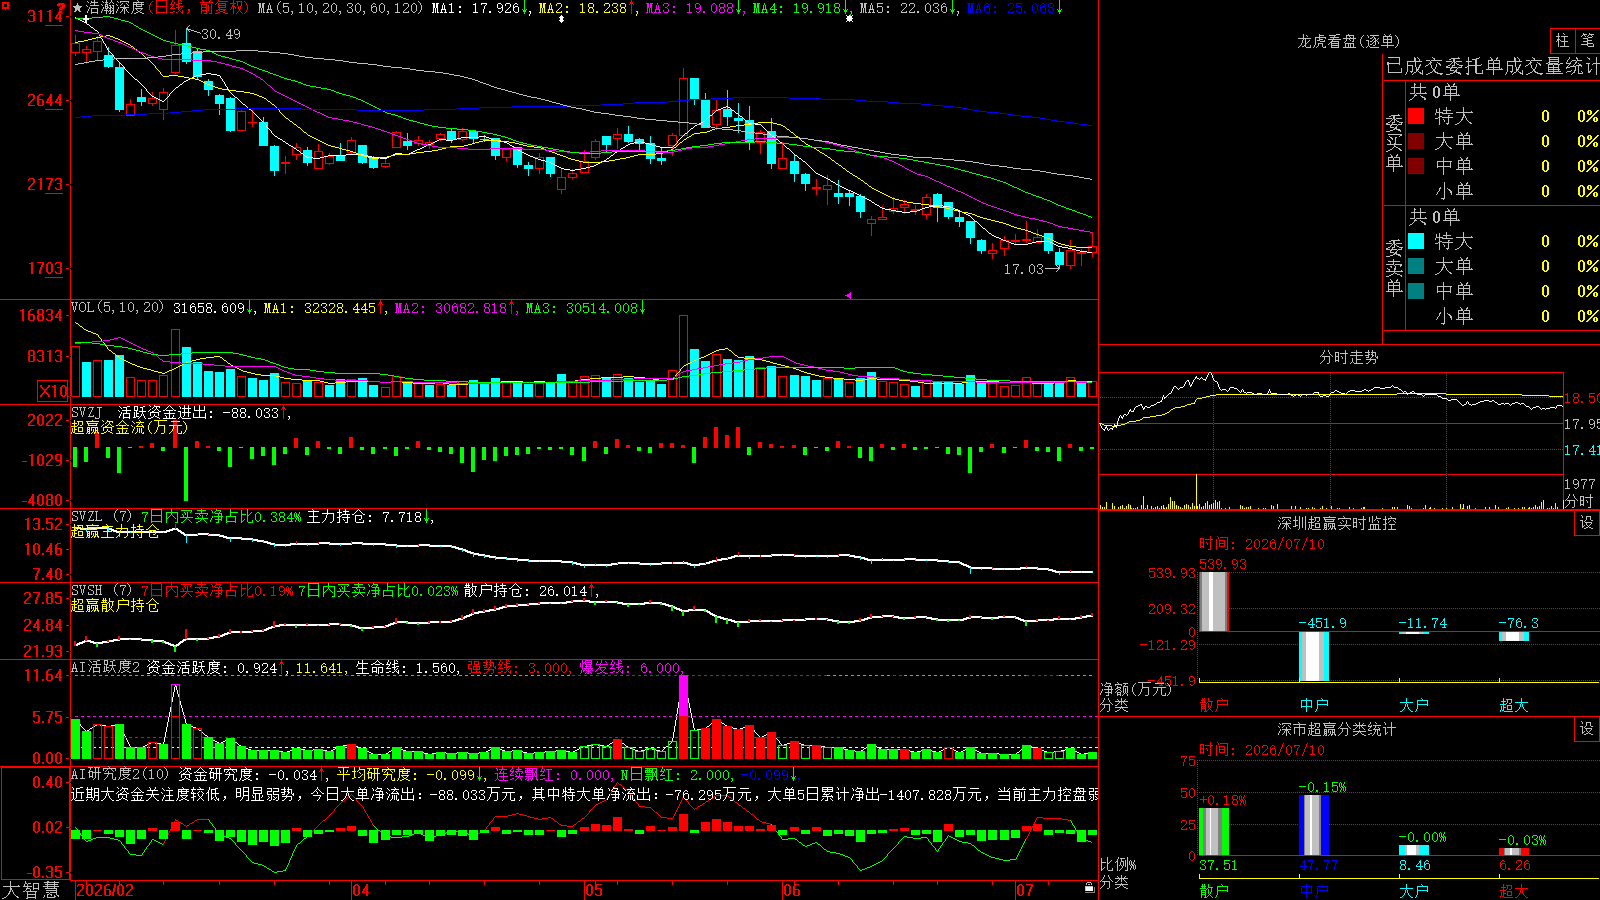The height and width of the screenshot is (900, 1600).
Task: Click the dark red 大单 buy order swatch
Action: tap(1416, 141)
